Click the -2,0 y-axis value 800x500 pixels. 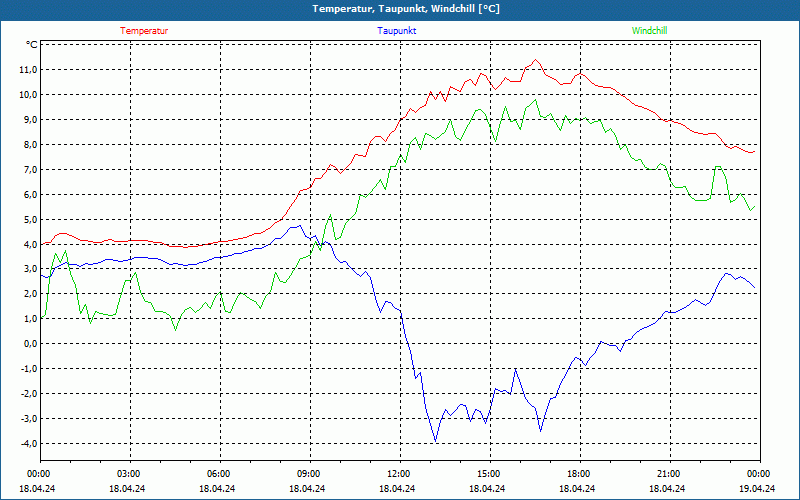tap(29, 394)
